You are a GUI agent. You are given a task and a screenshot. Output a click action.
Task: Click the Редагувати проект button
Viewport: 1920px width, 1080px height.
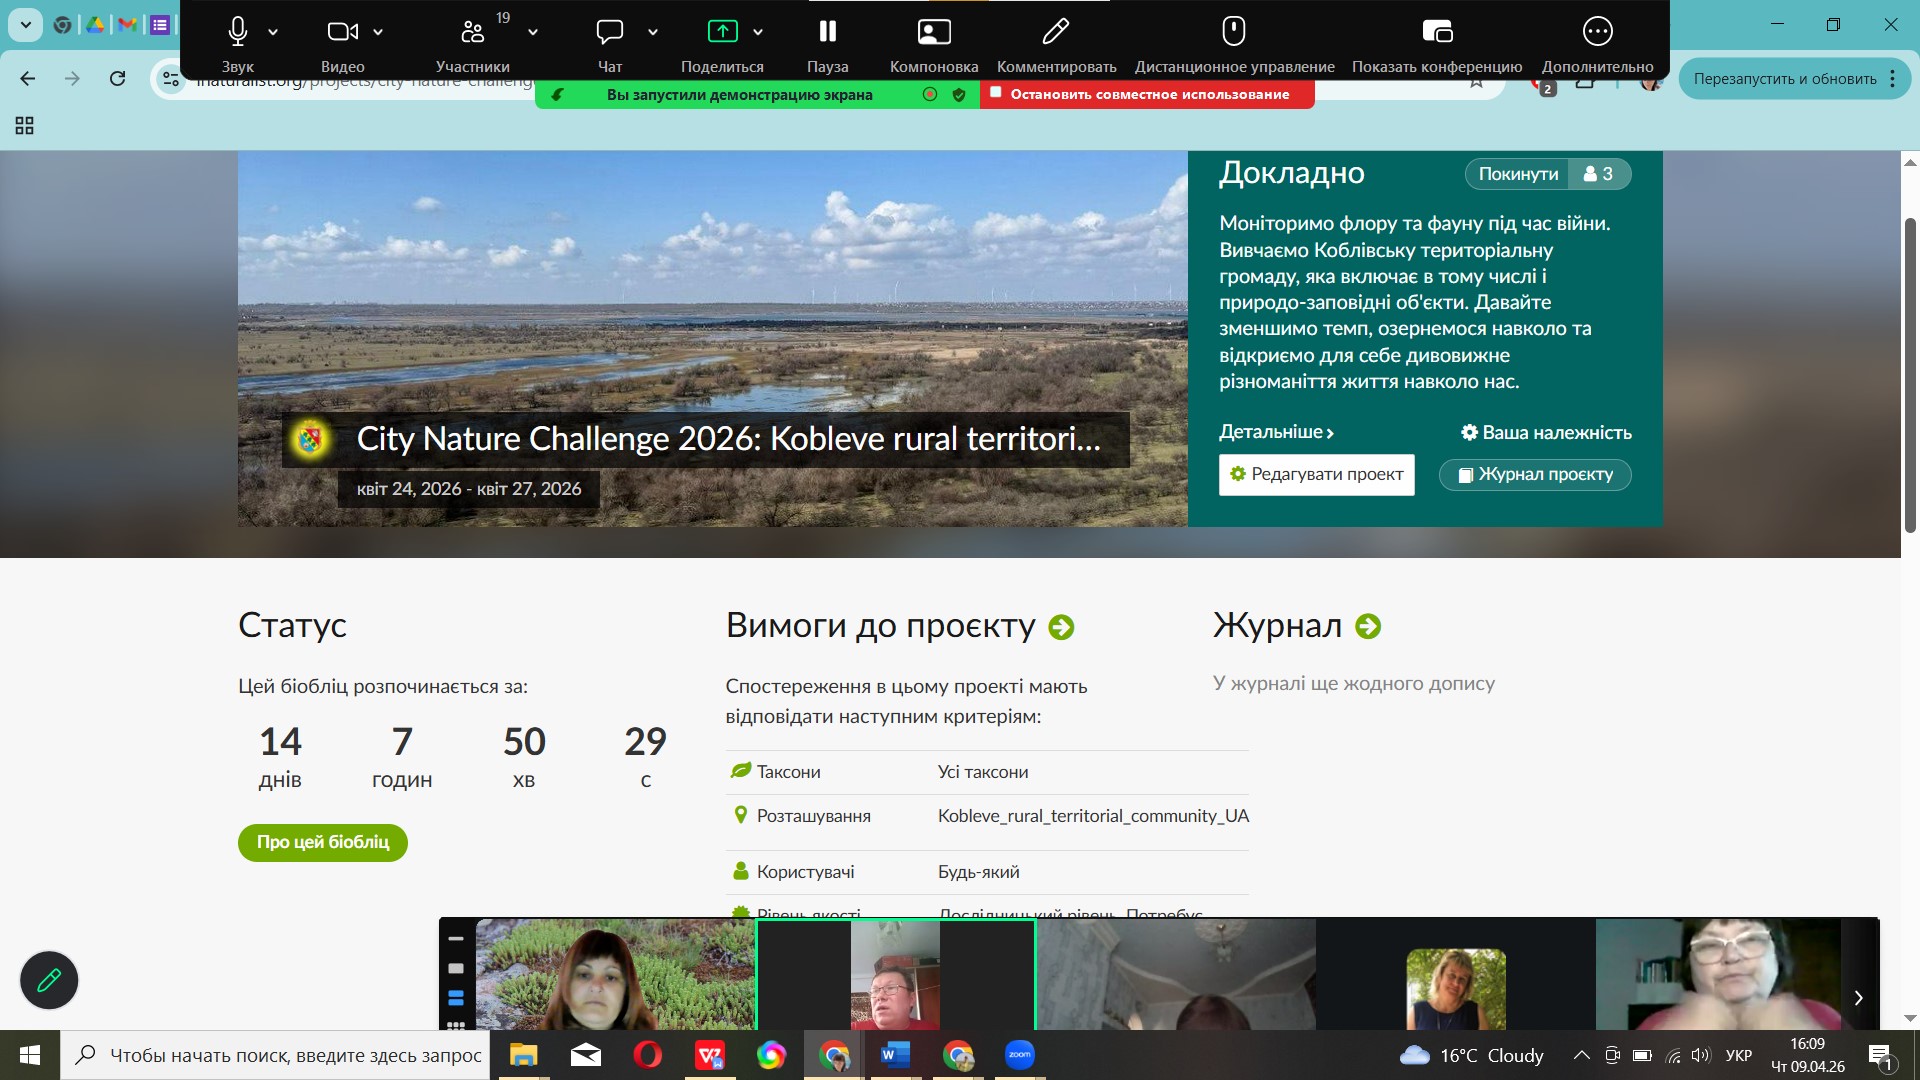pos(1316,474)
